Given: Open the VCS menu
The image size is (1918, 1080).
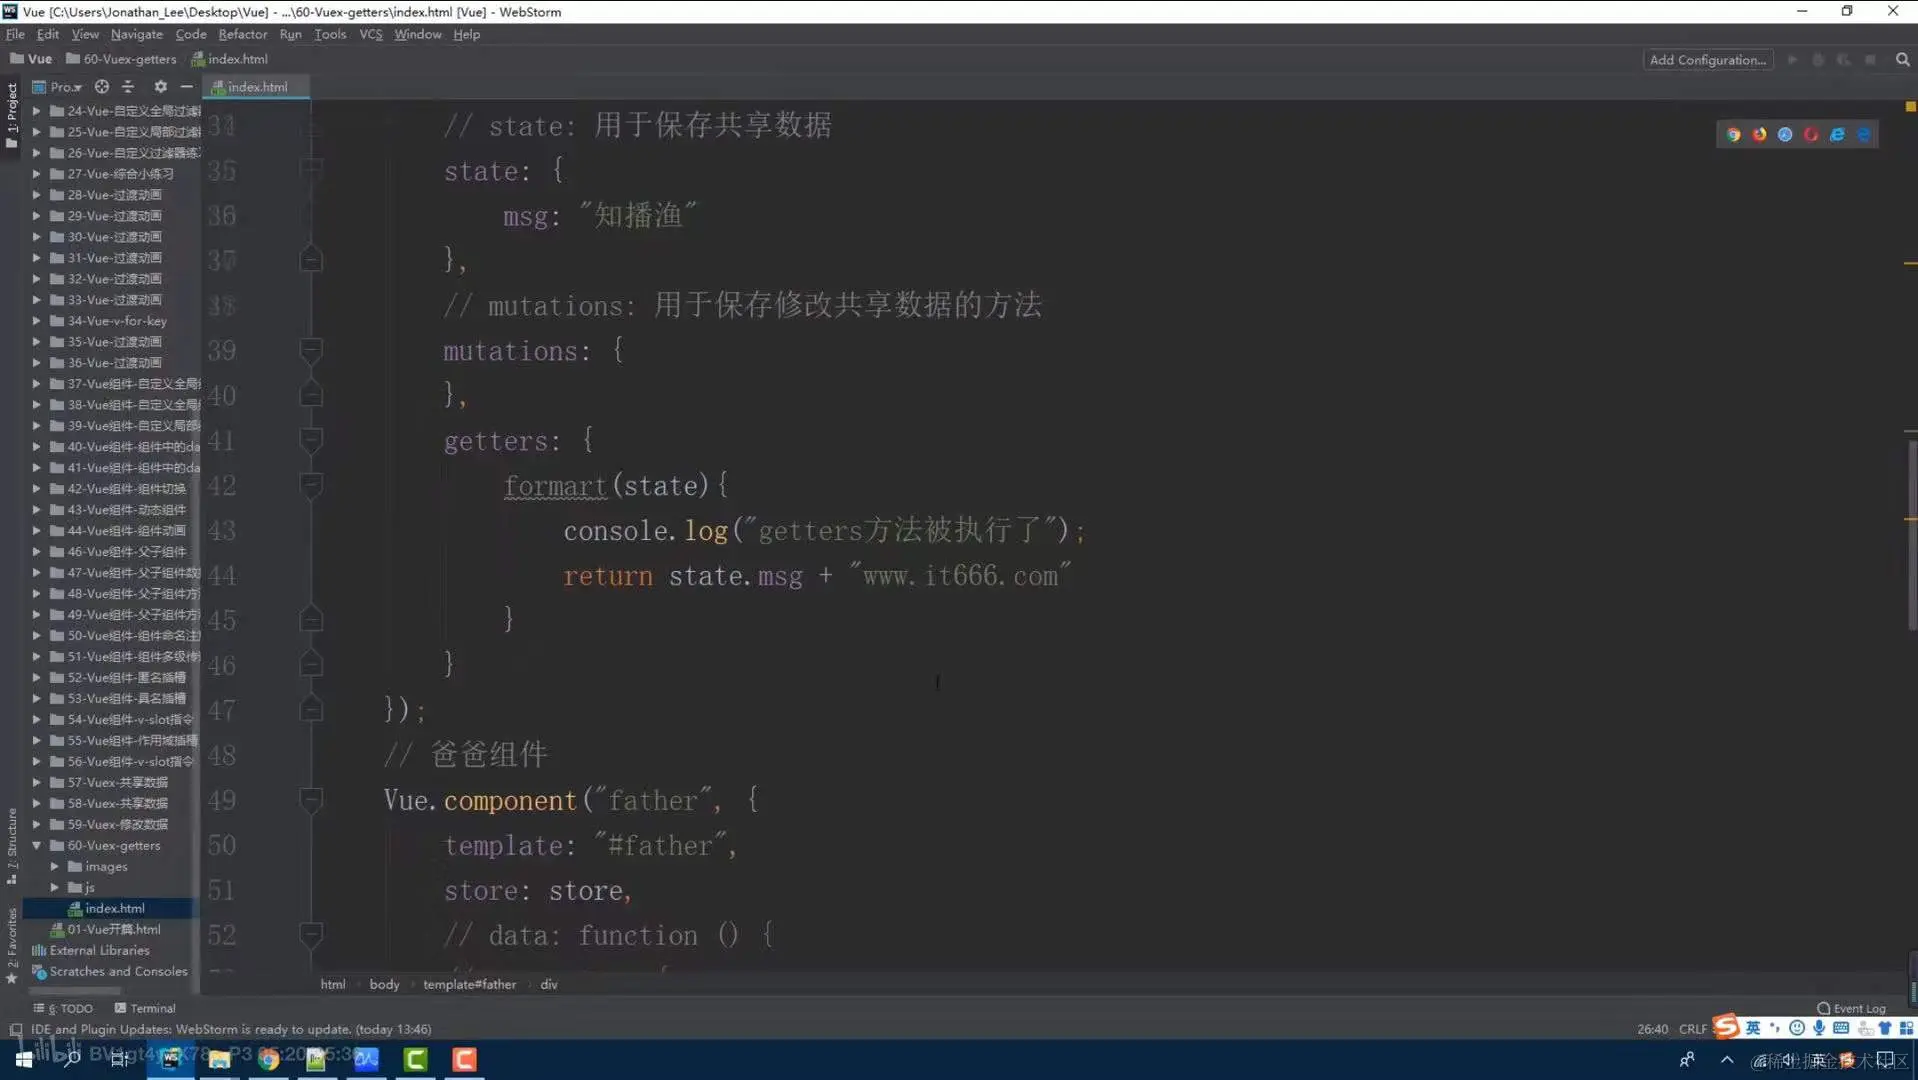Looking at the screenshot, I should (369, 33).
